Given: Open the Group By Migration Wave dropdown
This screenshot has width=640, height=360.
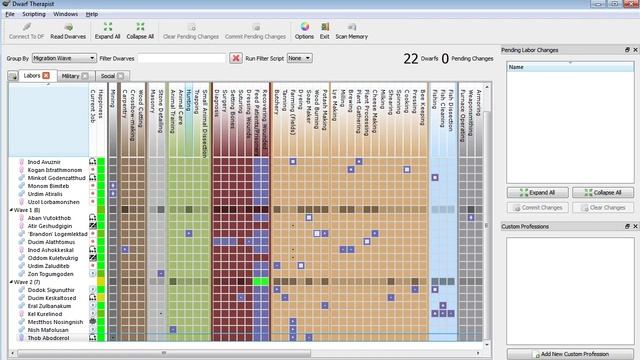Looking at the screenshot, I should pyautogui.click(x=64, y=58).
